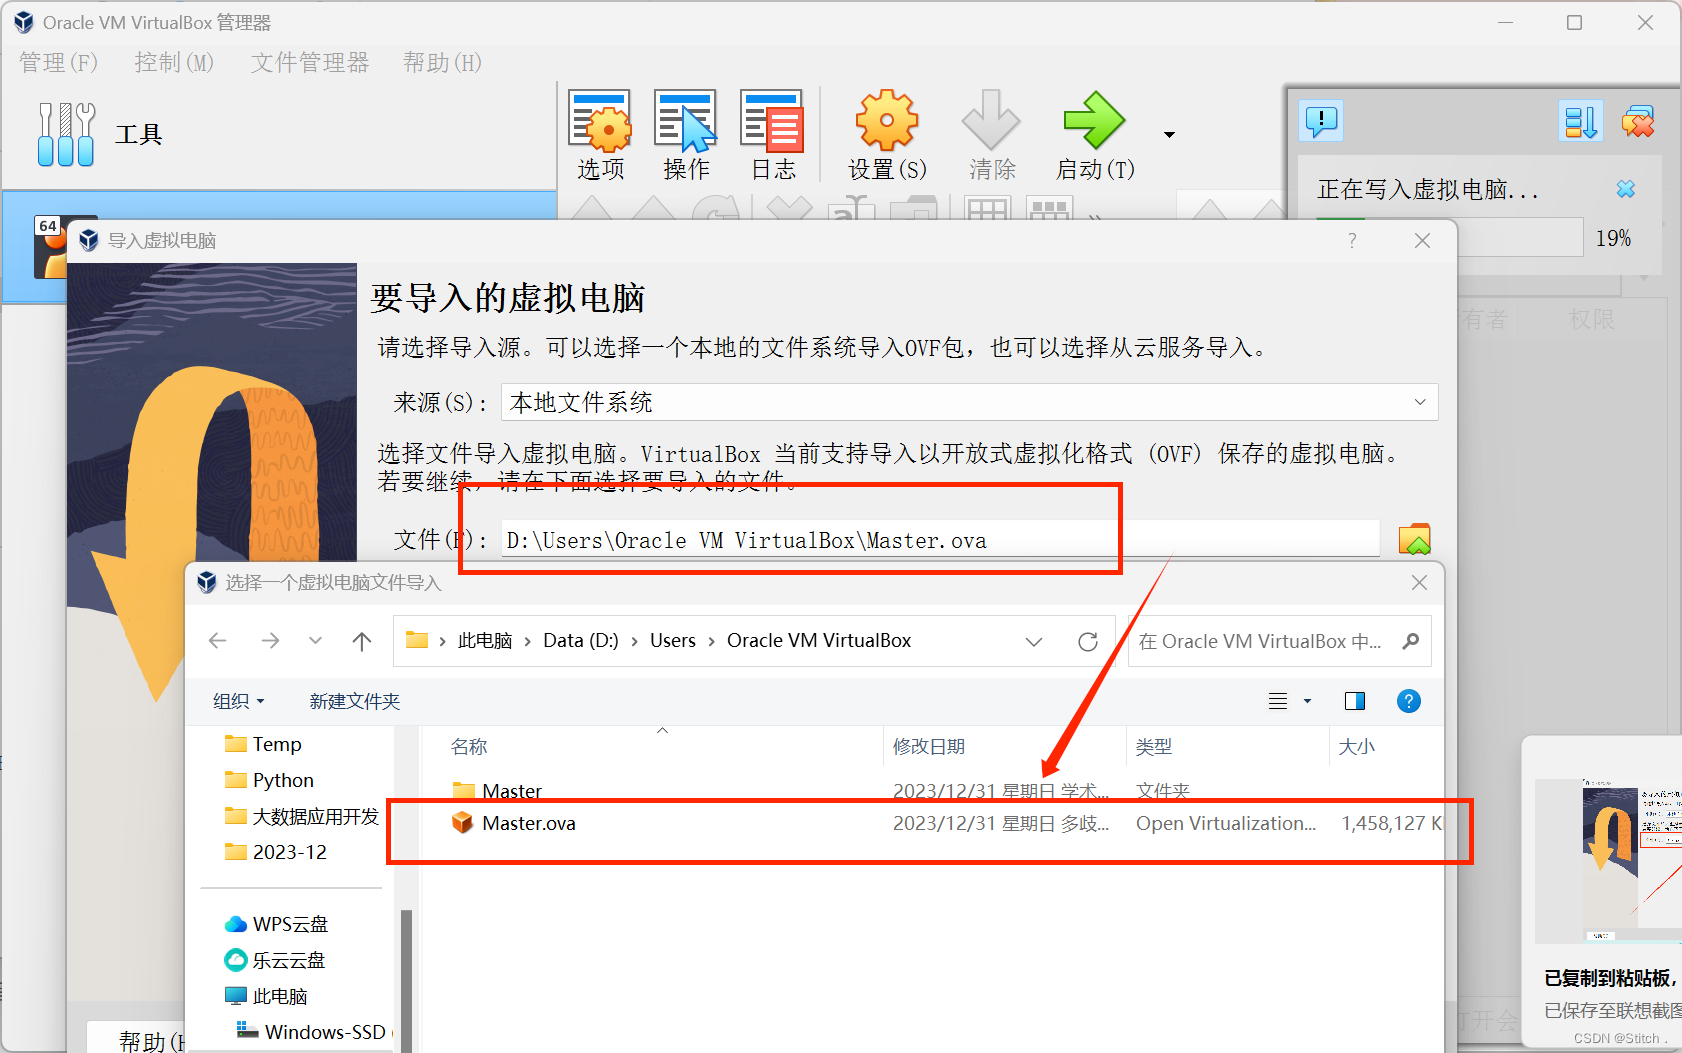Viewport: 1682px width, 1053px height.
Task: Click Data (D:) in the address breadcrumb
Action: (581, 641)
